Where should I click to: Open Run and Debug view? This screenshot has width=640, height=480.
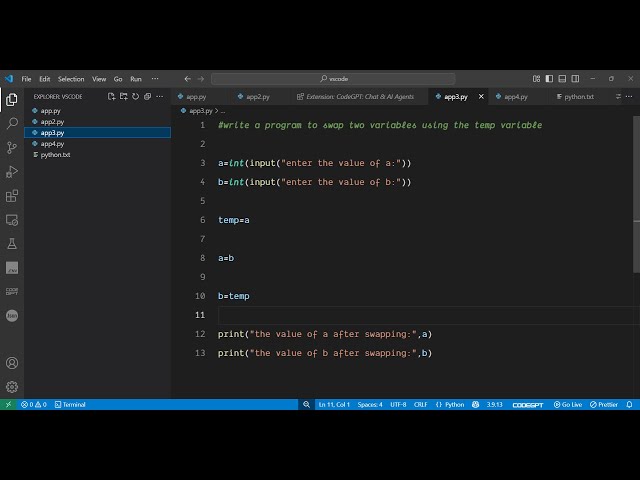(12, 171)
